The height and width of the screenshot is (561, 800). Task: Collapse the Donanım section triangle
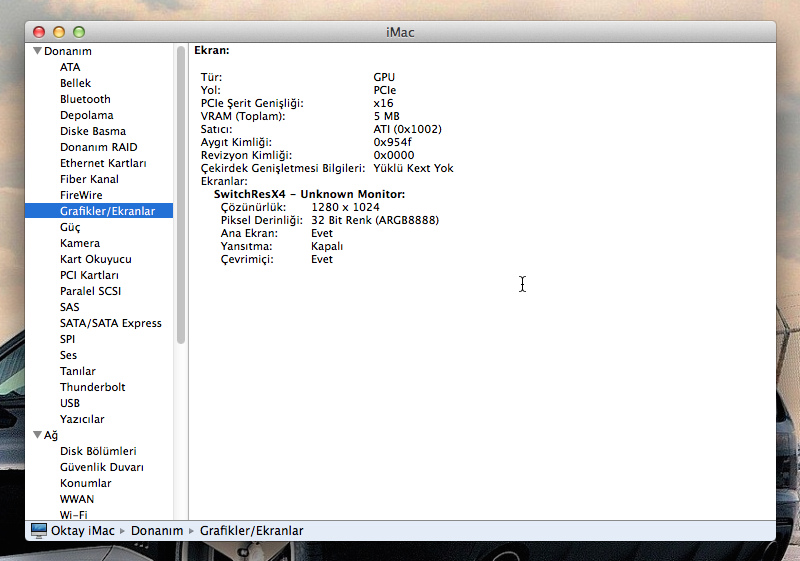37,51
